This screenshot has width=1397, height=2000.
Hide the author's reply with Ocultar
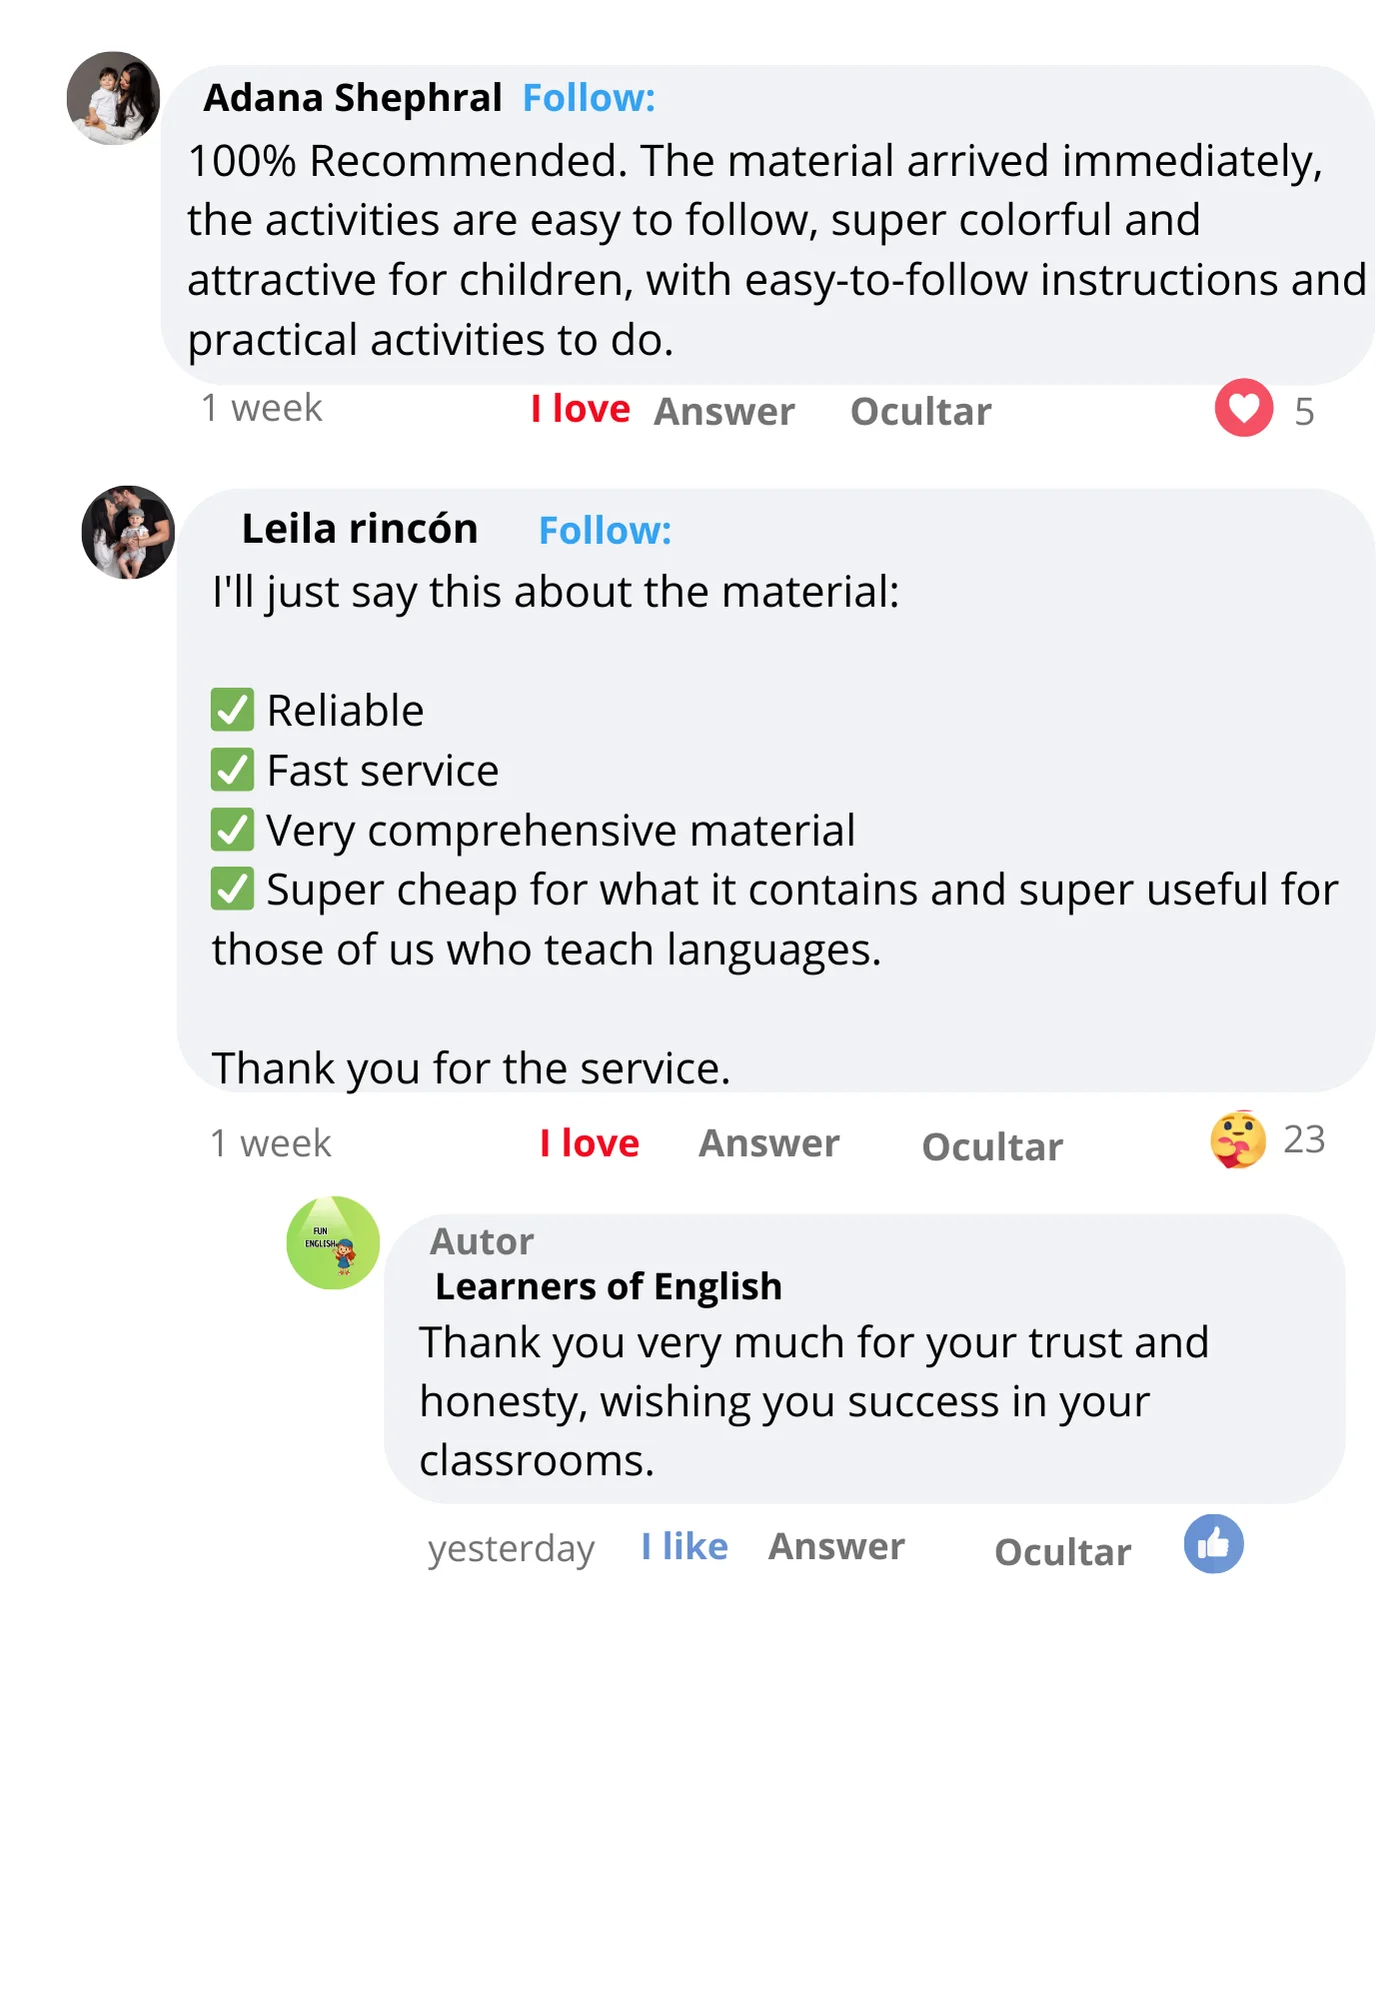[x=1062, y=1552]
